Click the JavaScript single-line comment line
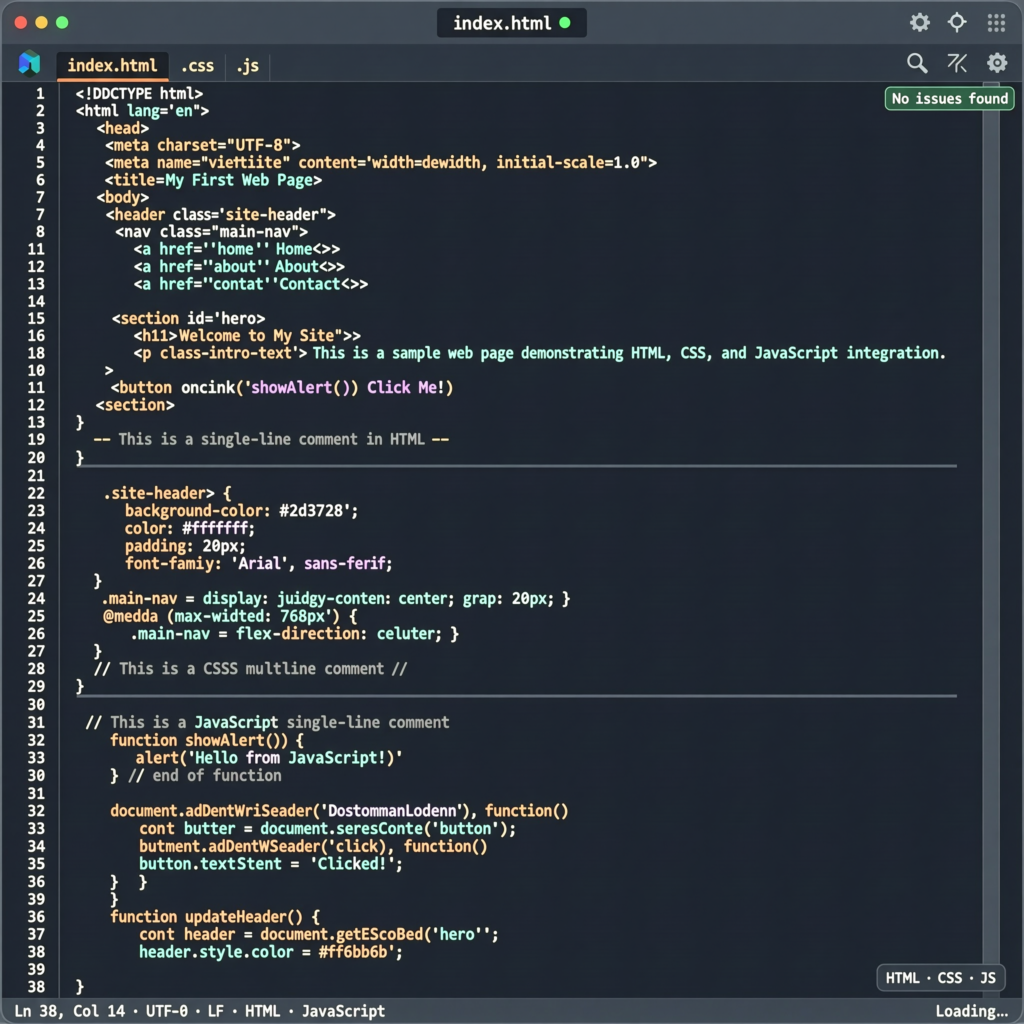 pyautogui.click(x=267, y=722)
